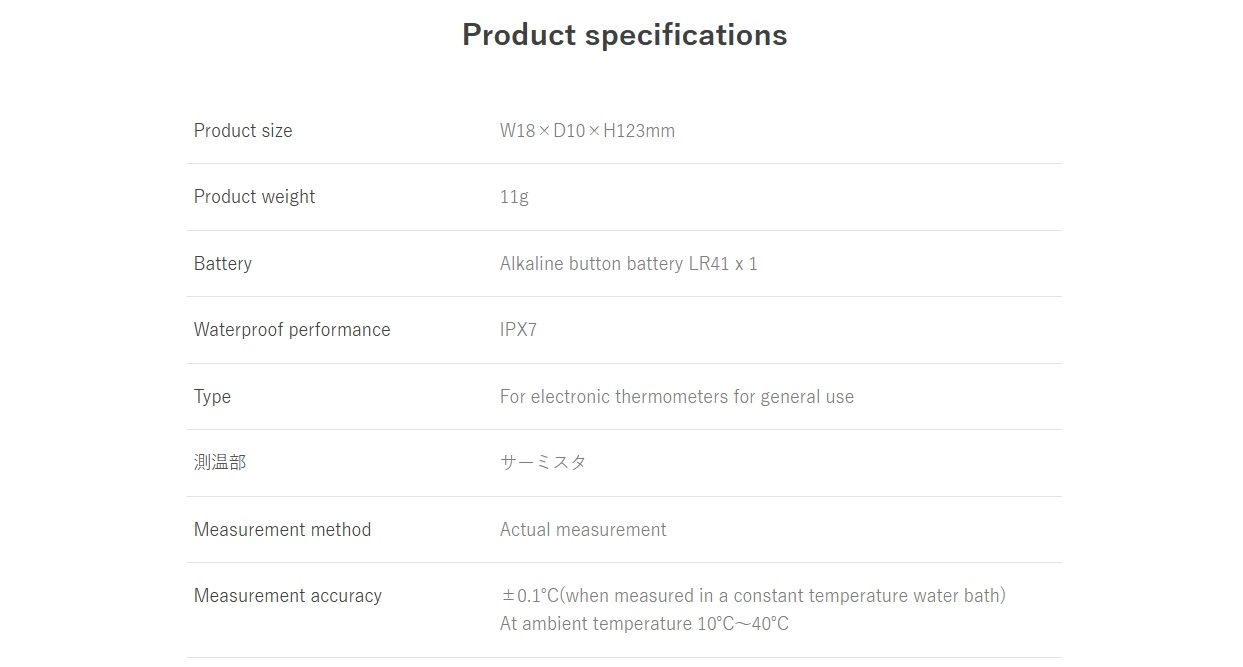Select the 測温部 row label
Image resolution: width=1243 pixels, height=667 pixels.
220,463
